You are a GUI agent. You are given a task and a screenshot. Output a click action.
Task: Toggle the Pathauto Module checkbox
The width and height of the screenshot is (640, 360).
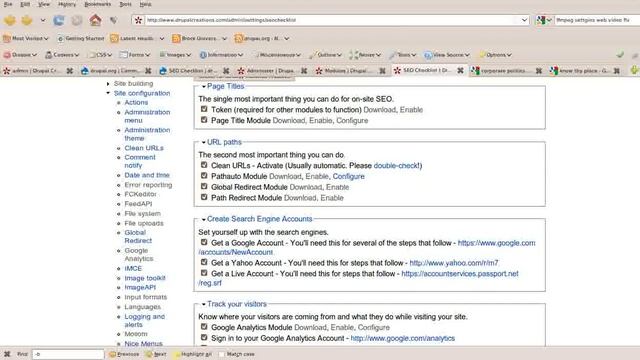[204, 176]
